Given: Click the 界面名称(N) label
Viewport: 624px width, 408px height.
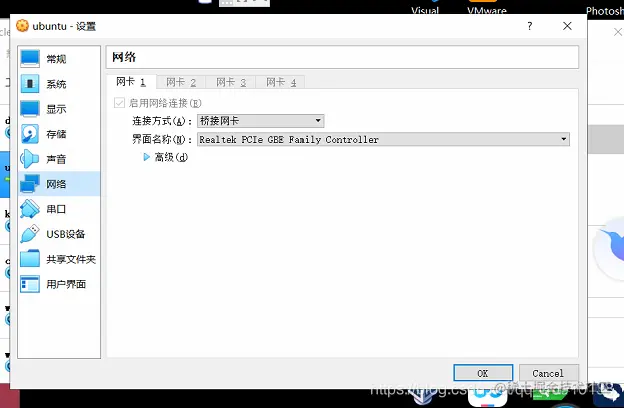Looking at the screenshot, I should (162, 139).
